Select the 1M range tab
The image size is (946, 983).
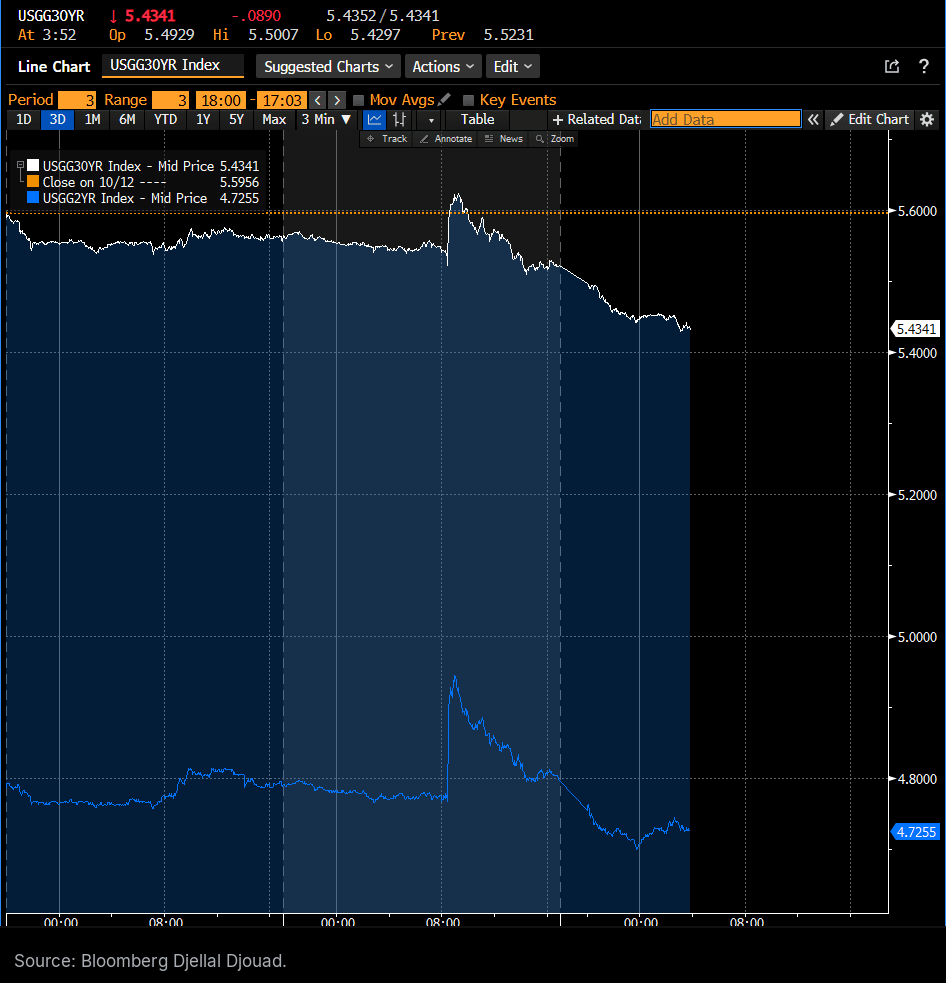93,119
